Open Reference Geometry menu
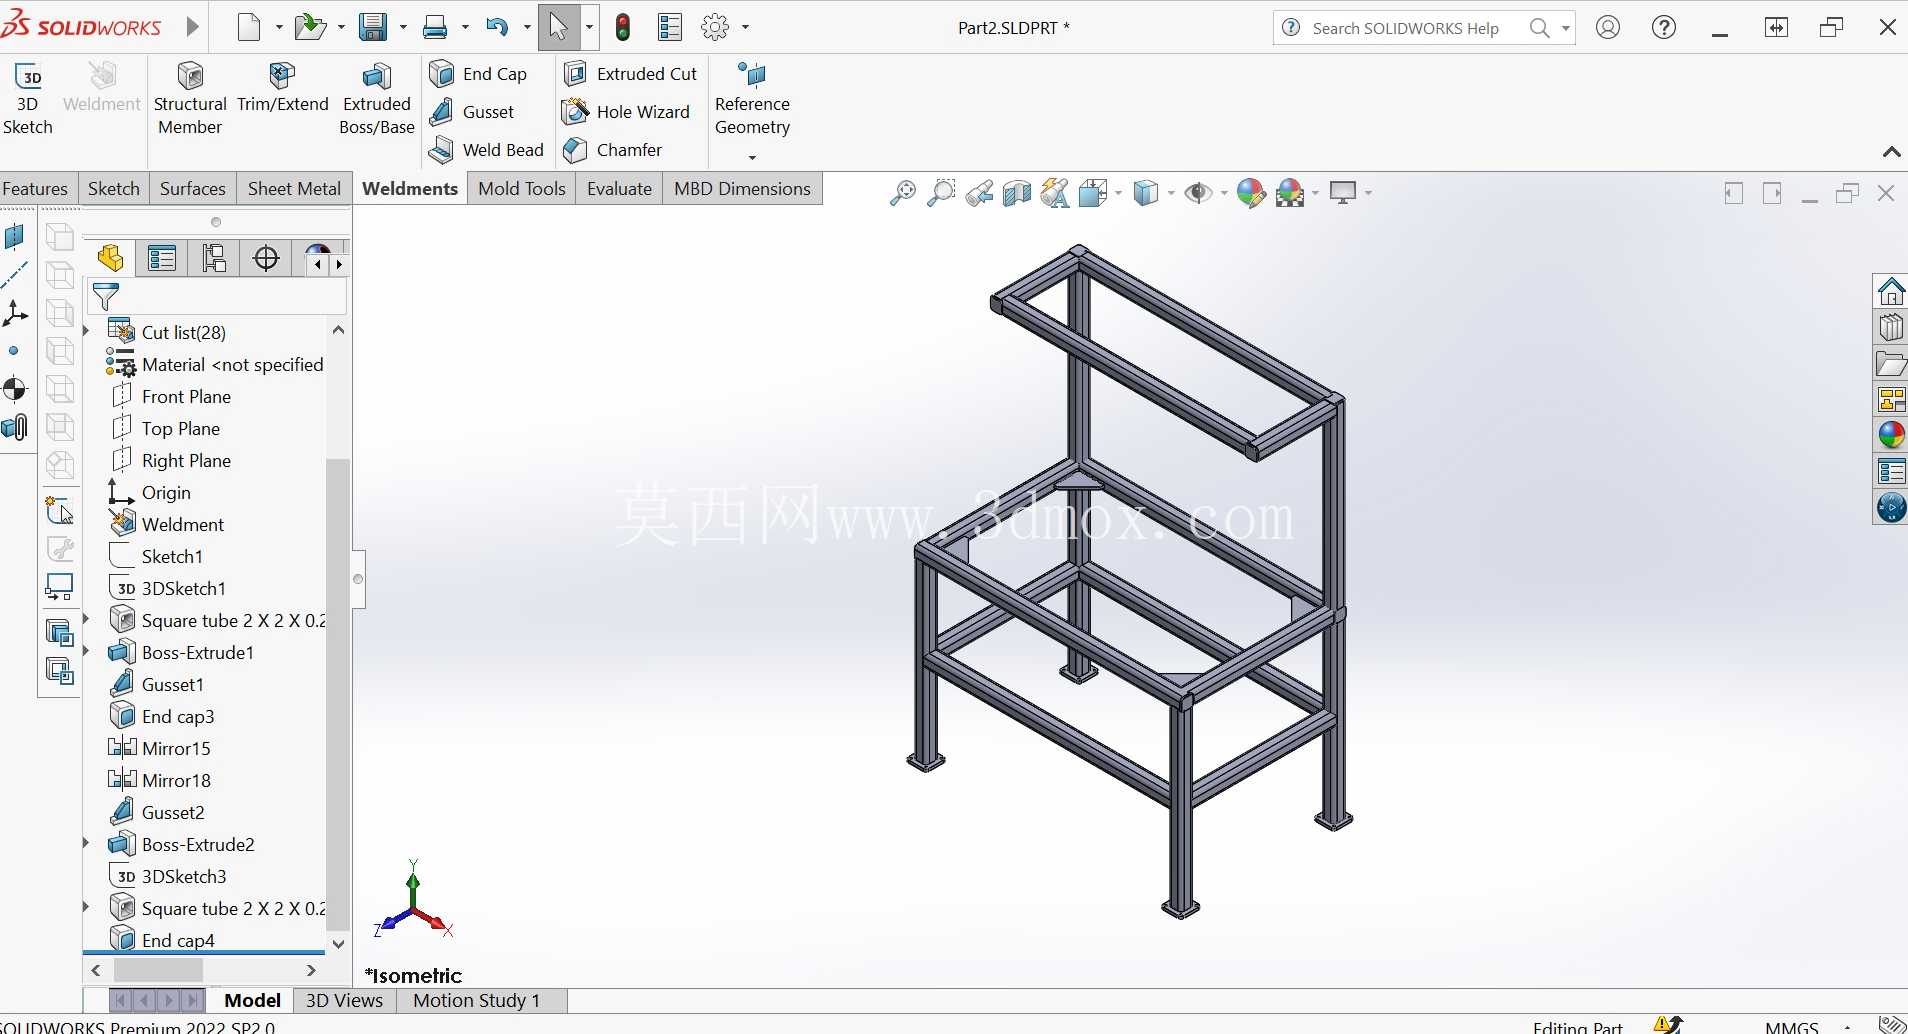The image size is (1908, 1034). pyautogui.click(x=752, y=110)
